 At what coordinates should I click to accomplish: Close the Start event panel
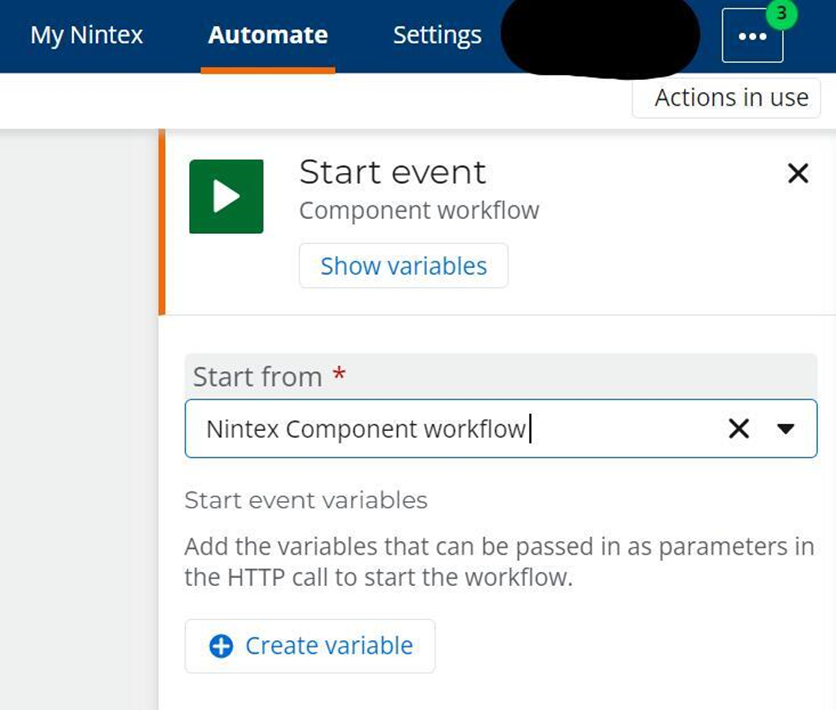coord(798,173)
